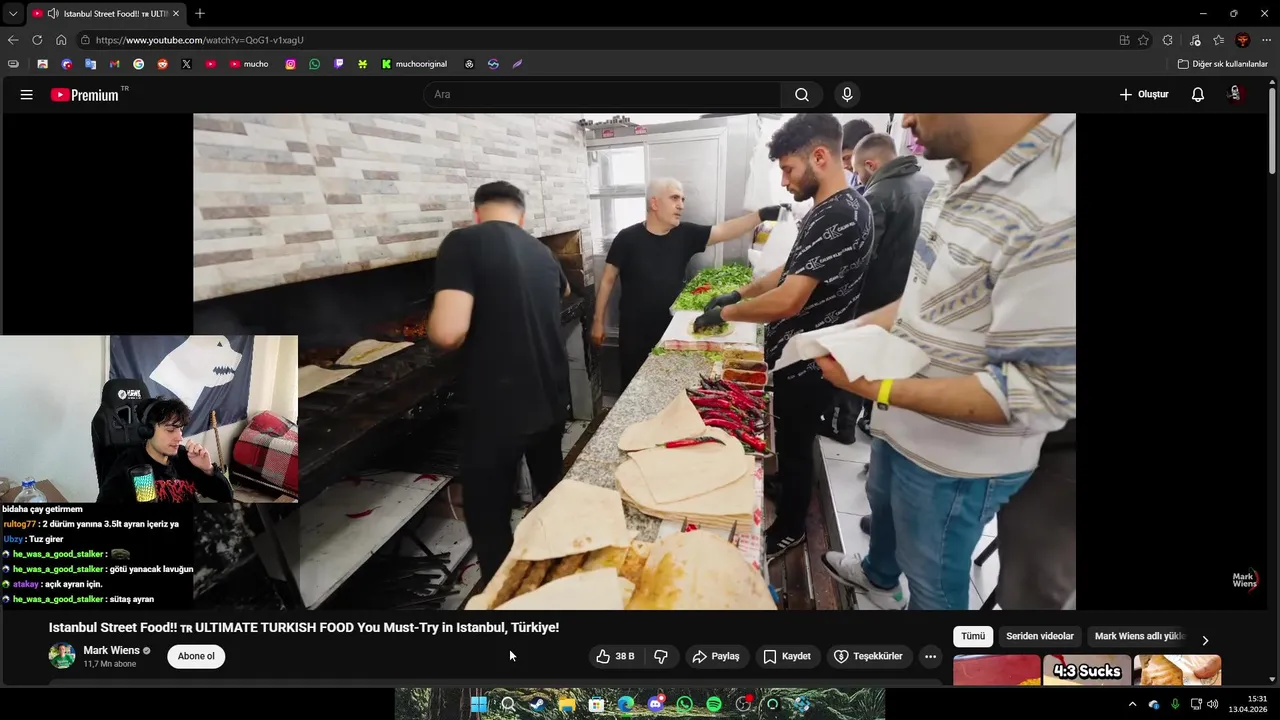Toggle the microphone in system tray
Viewport: 1280px width, 720px height.
1175,704
